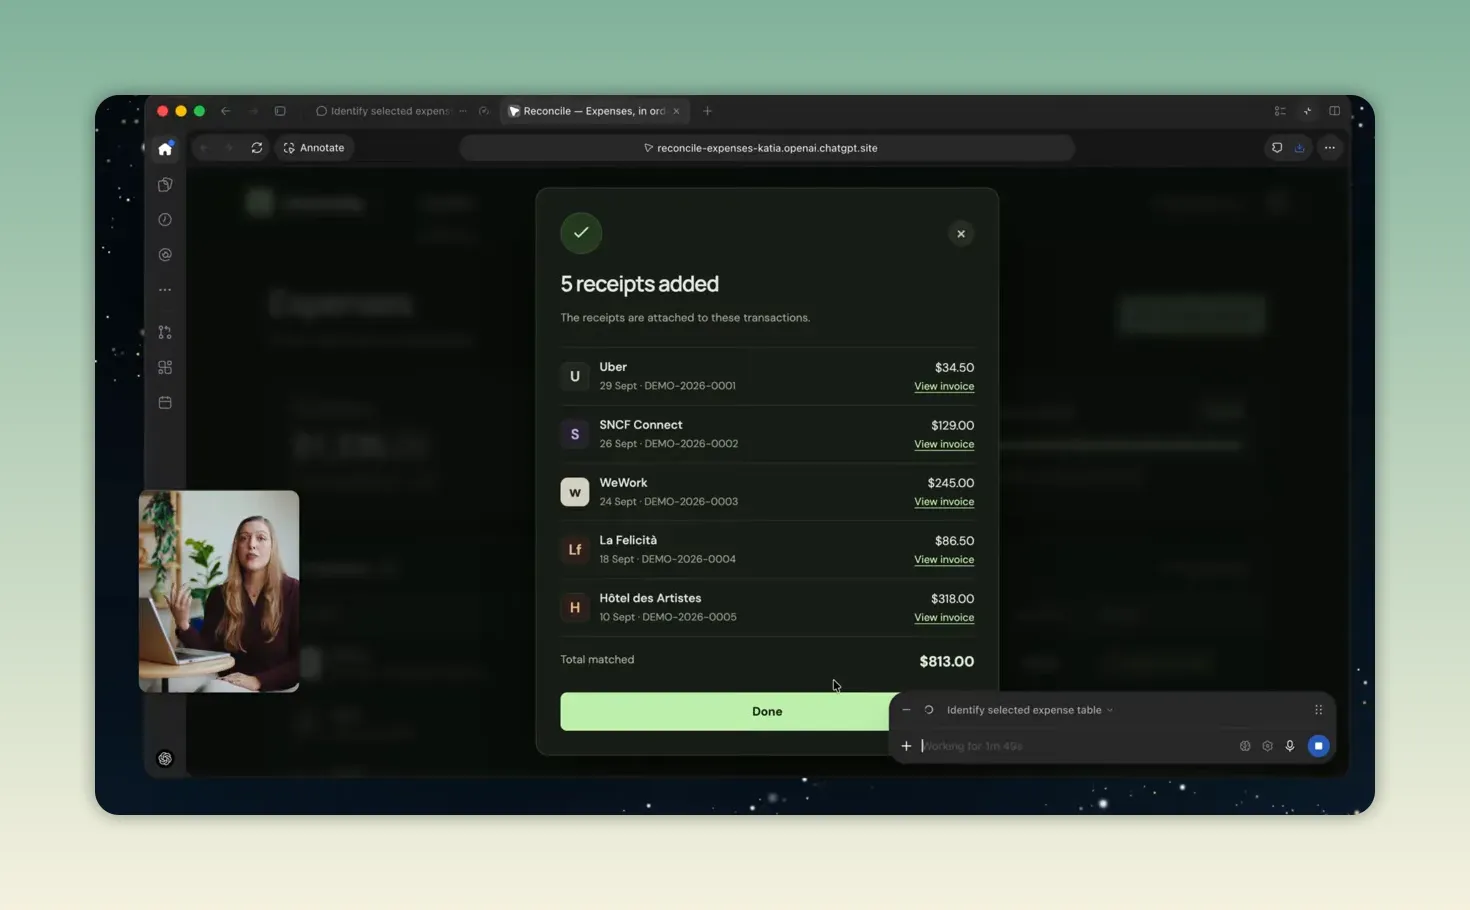The width and height of the screenshot is (1470, 910).
Task: Open the three-dot browser menu
Action: (x=1329, y=148)
